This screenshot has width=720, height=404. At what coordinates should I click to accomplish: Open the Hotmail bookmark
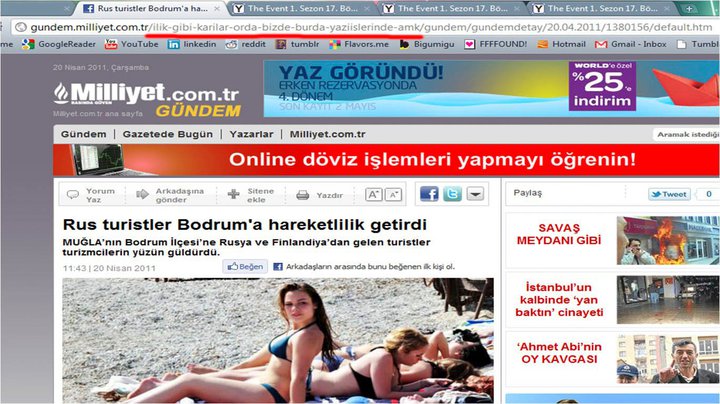pyautogui.click(x=562, y=44)
